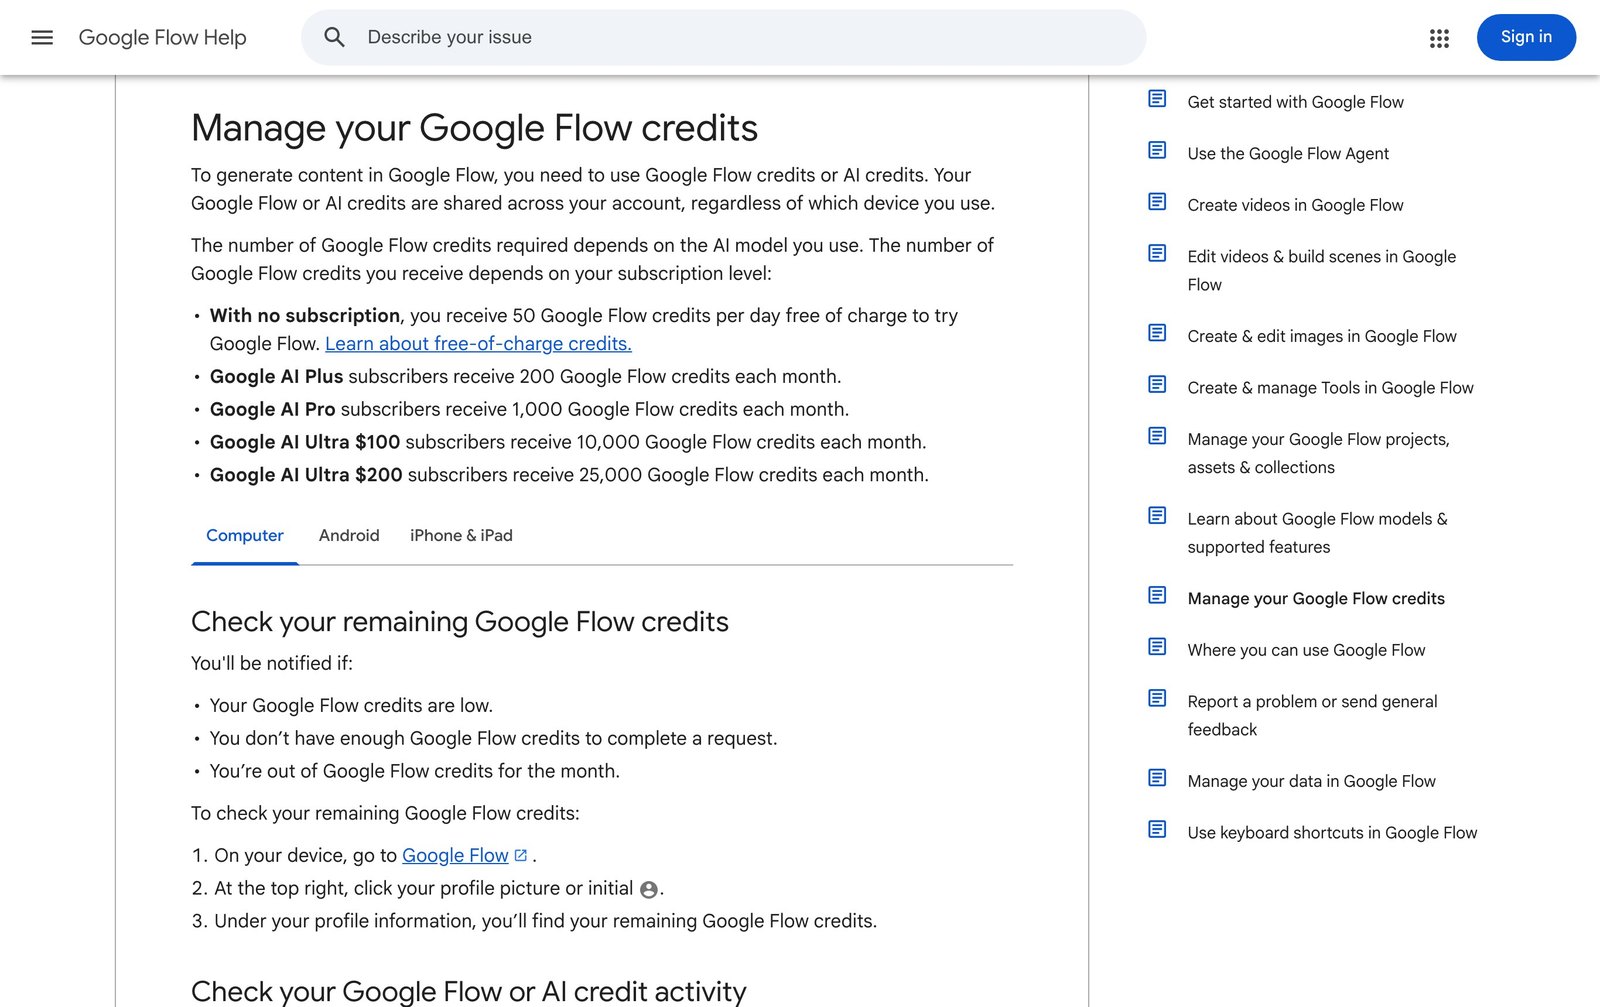Click article icon beside Use the Google Flow Agent
The height and width of the screenshot is (1007, 1600).
pos(1157,150)
